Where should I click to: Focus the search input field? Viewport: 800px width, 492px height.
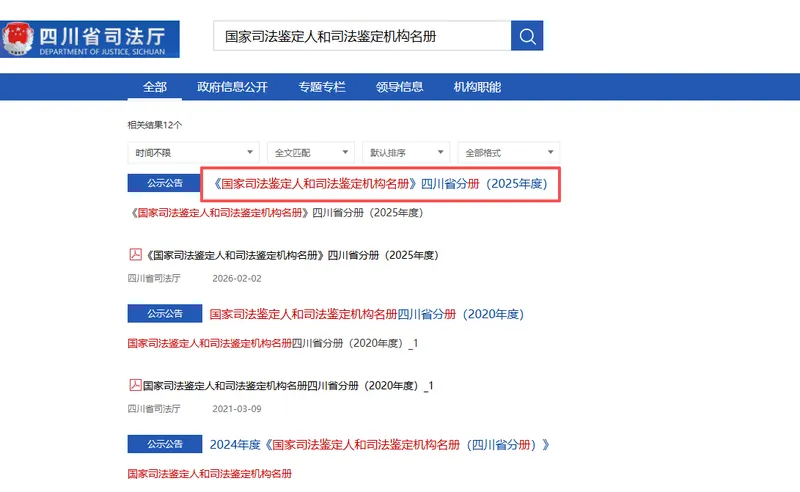tap(362, 36)
